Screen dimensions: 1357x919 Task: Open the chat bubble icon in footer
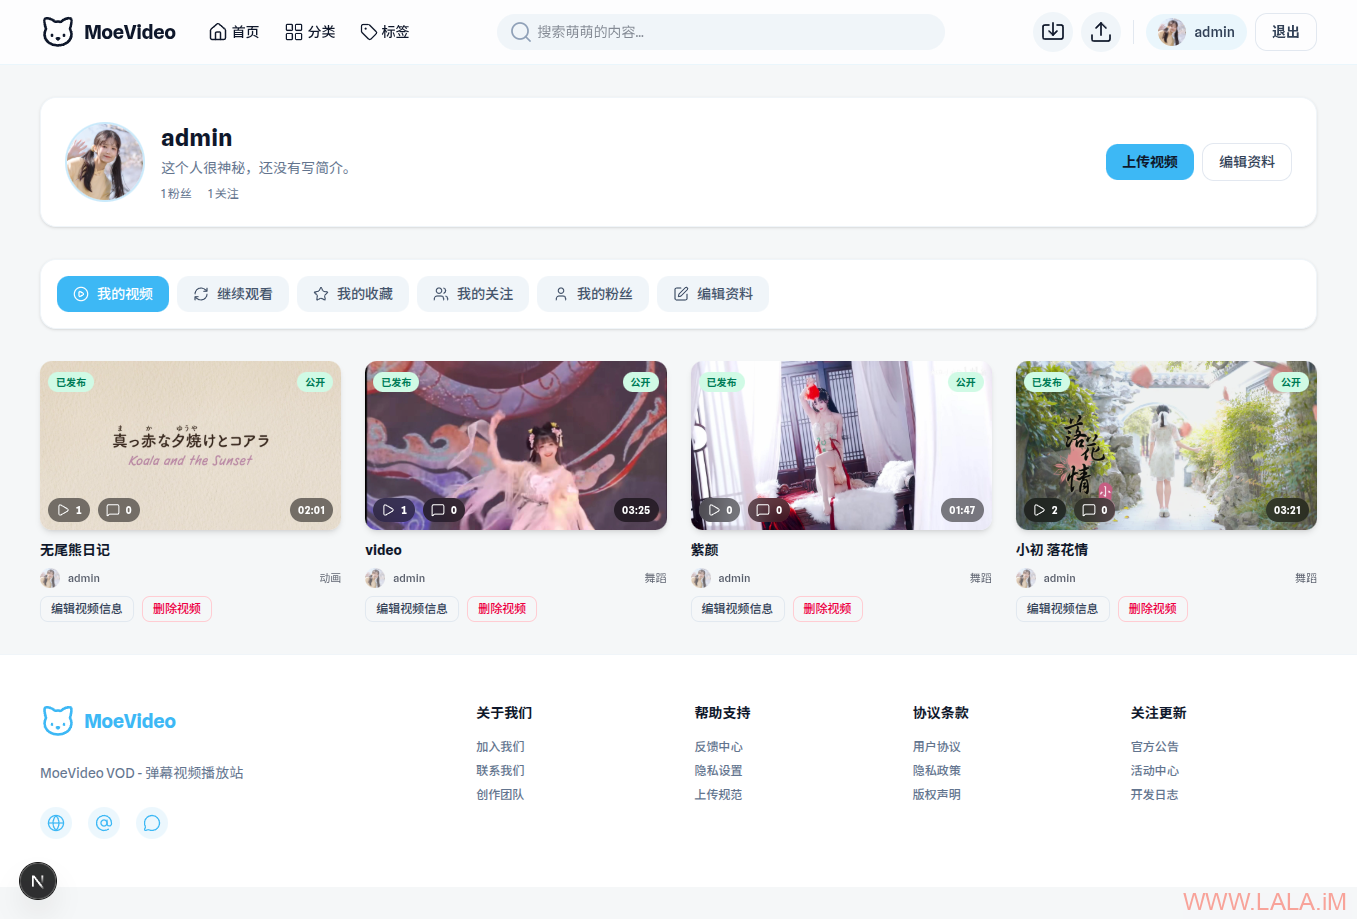click(152, 823)
